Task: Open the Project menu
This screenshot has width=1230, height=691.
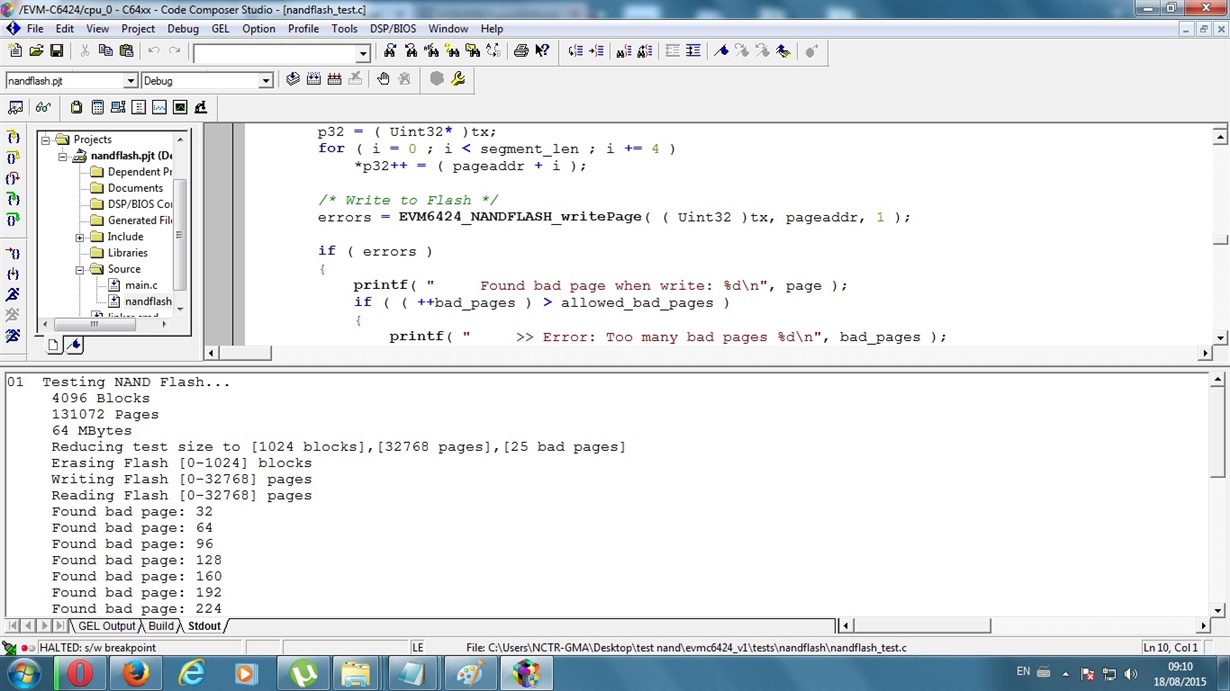Action: [138, 29]
